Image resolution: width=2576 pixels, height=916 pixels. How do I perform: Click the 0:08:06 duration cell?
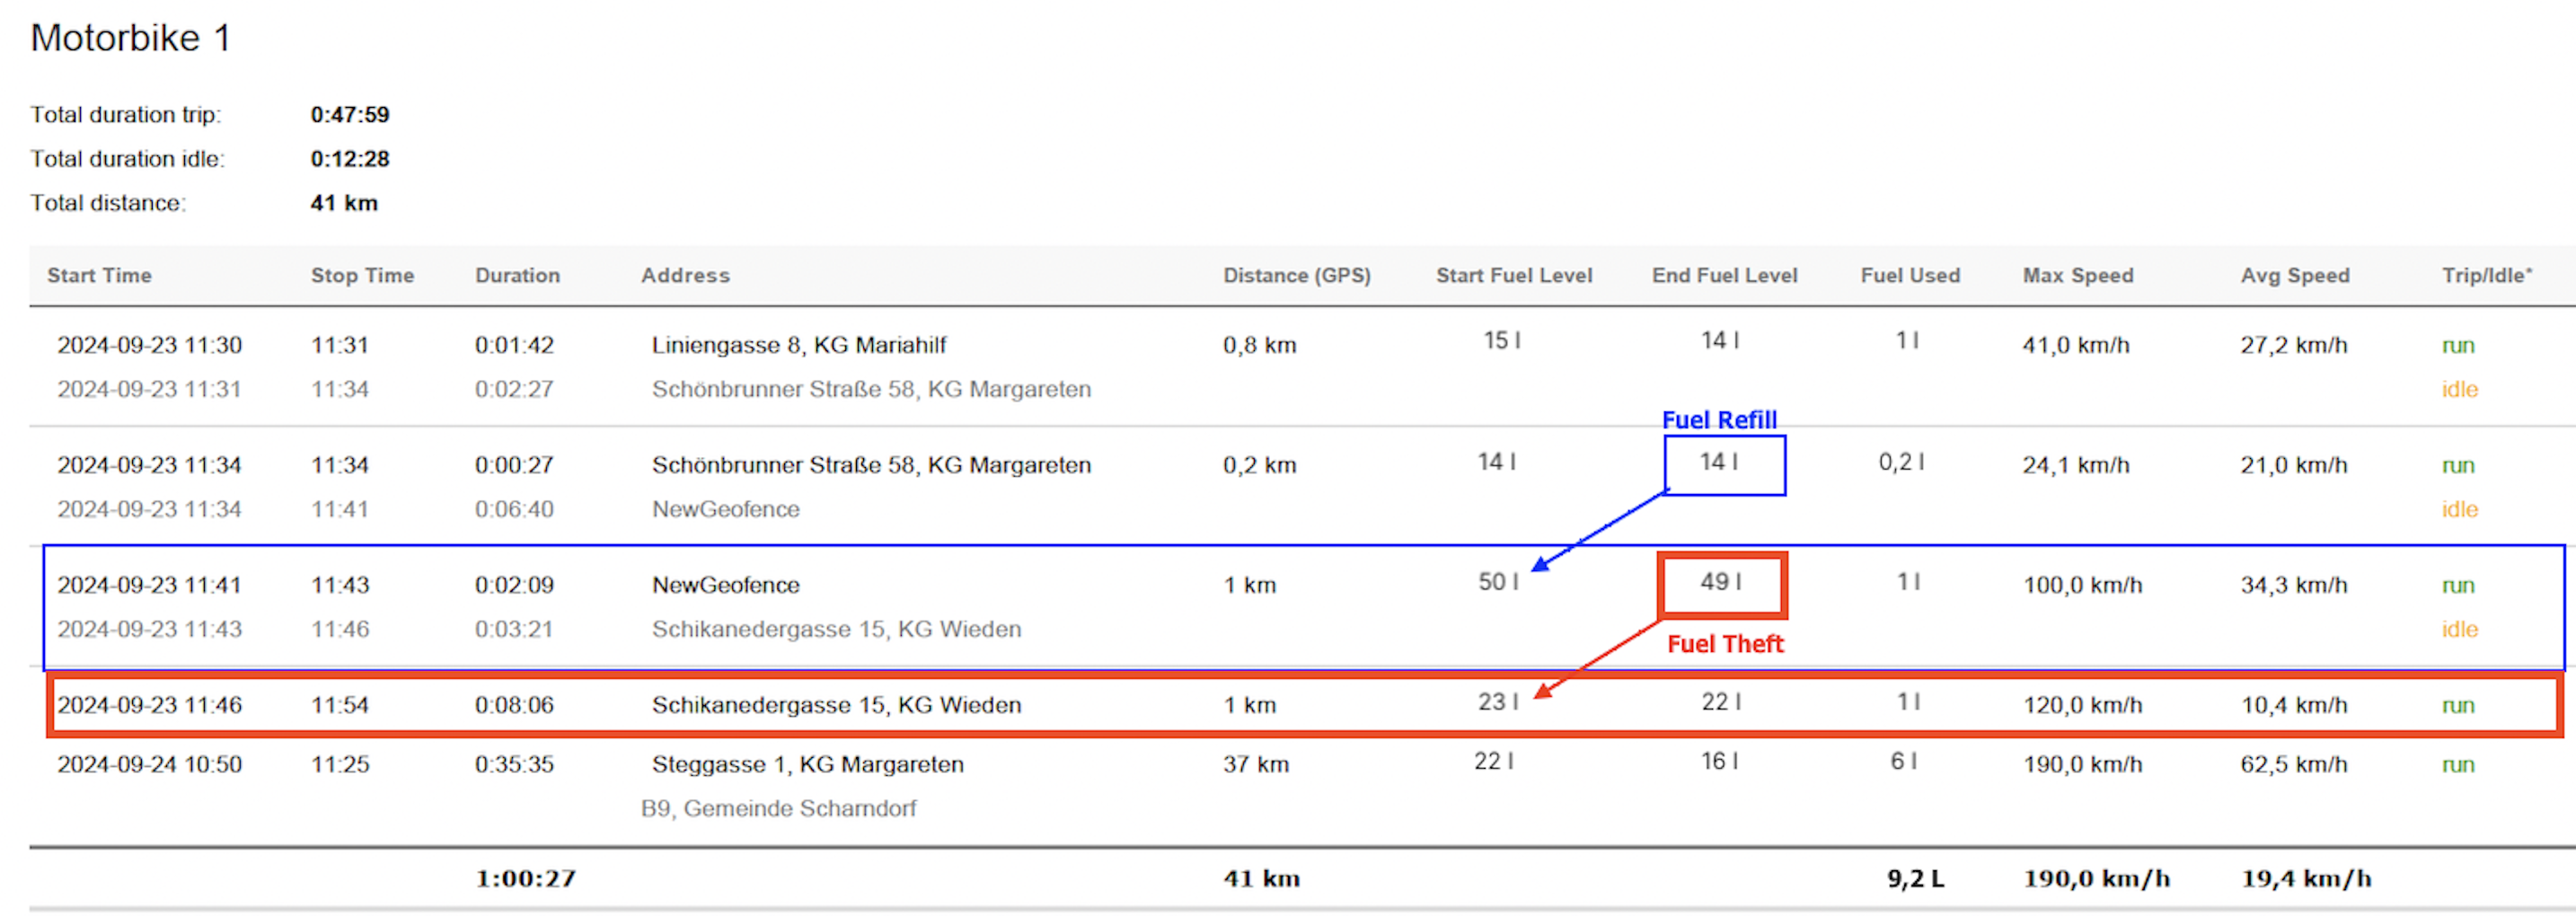[514, 705]
